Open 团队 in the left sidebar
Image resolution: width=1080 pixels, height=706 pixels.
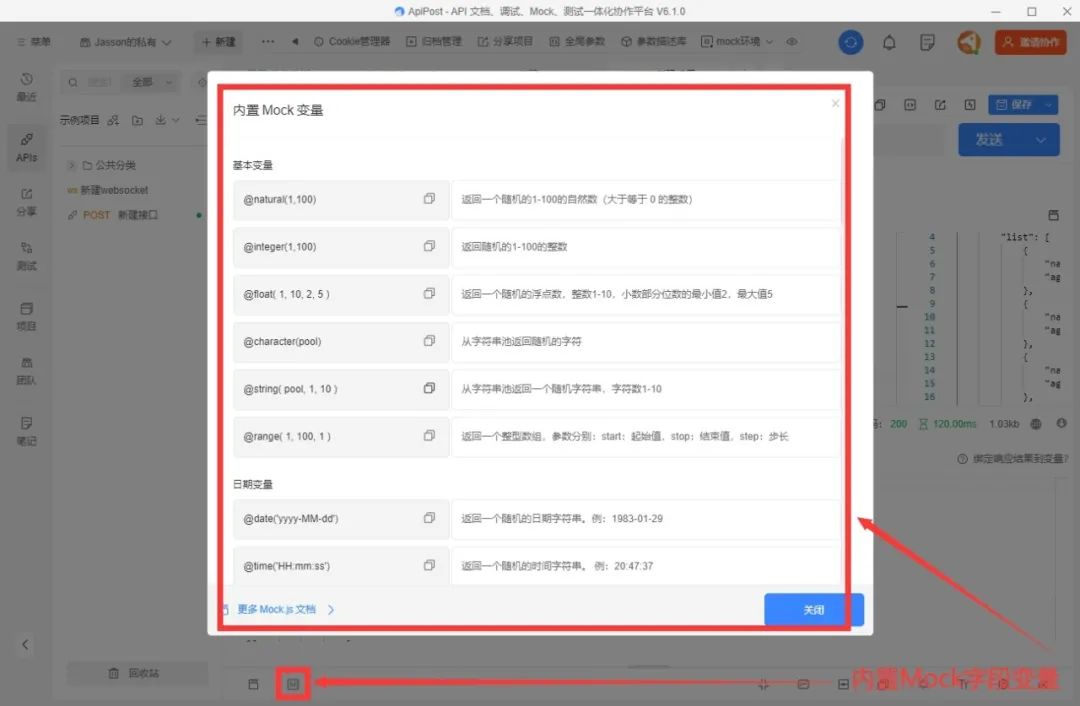(x=26, y=371)
